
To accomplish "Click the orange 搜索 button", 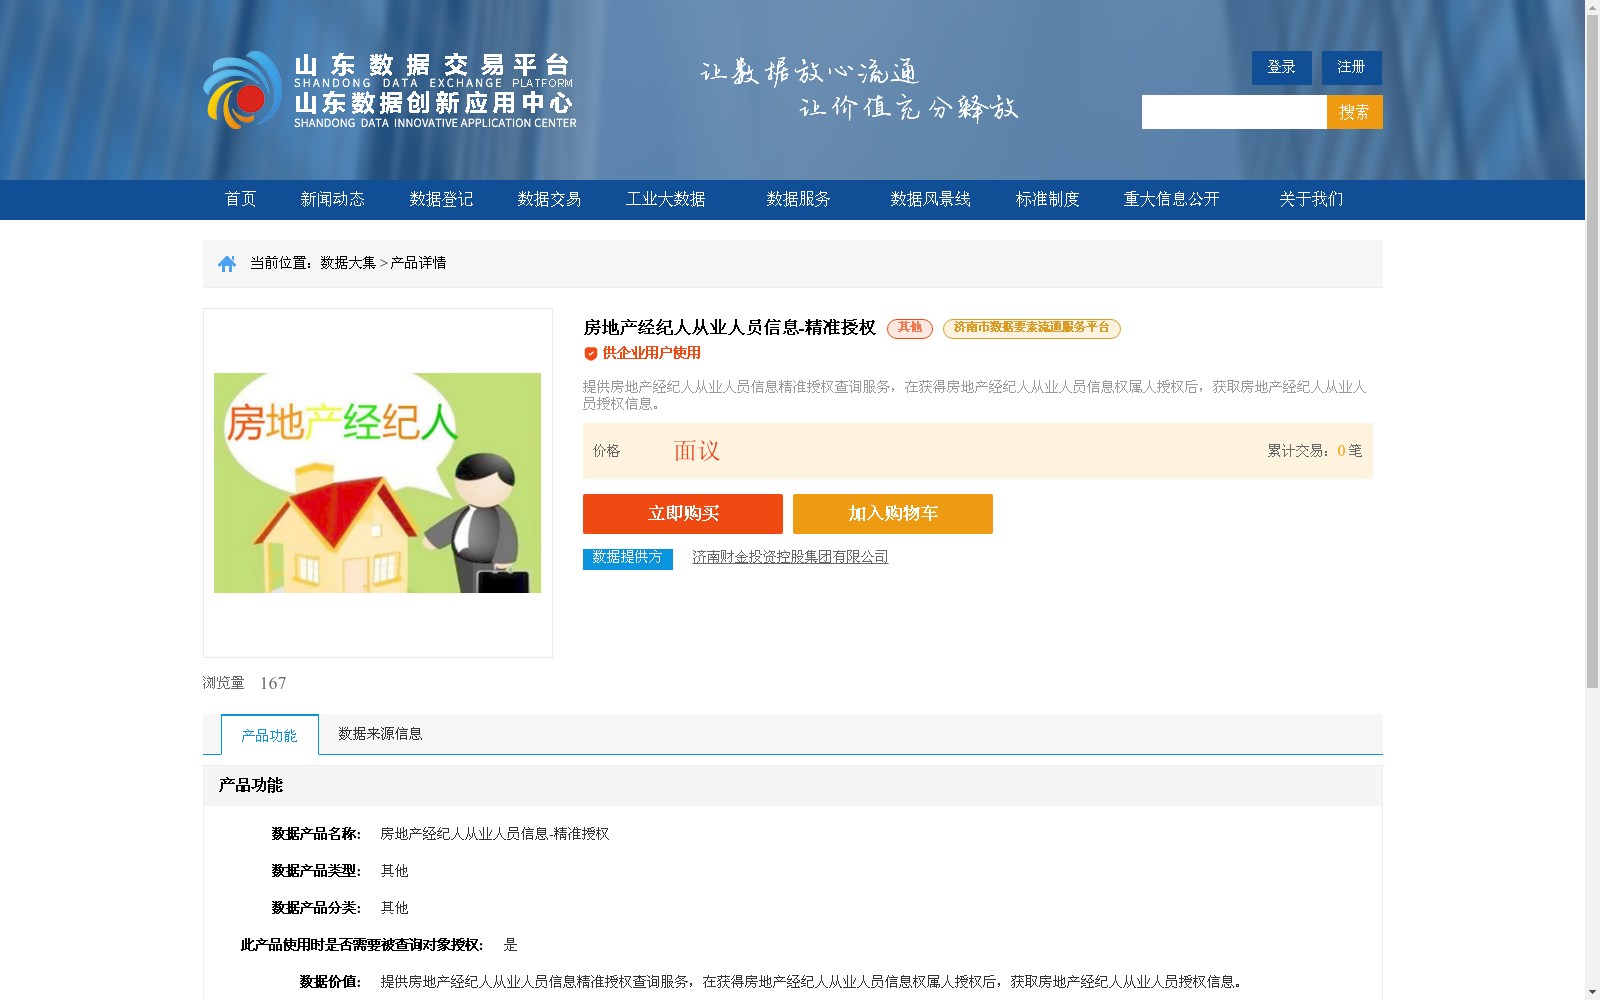I will tap(1355, 112).
